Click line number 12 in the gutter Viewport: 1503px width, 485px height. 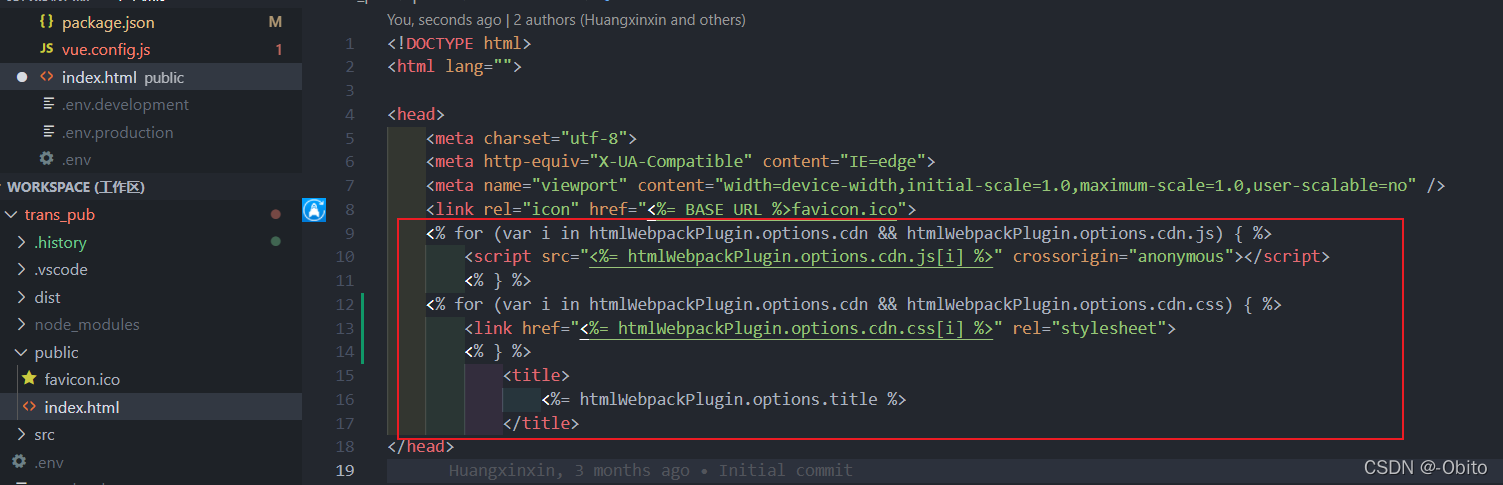344,304
